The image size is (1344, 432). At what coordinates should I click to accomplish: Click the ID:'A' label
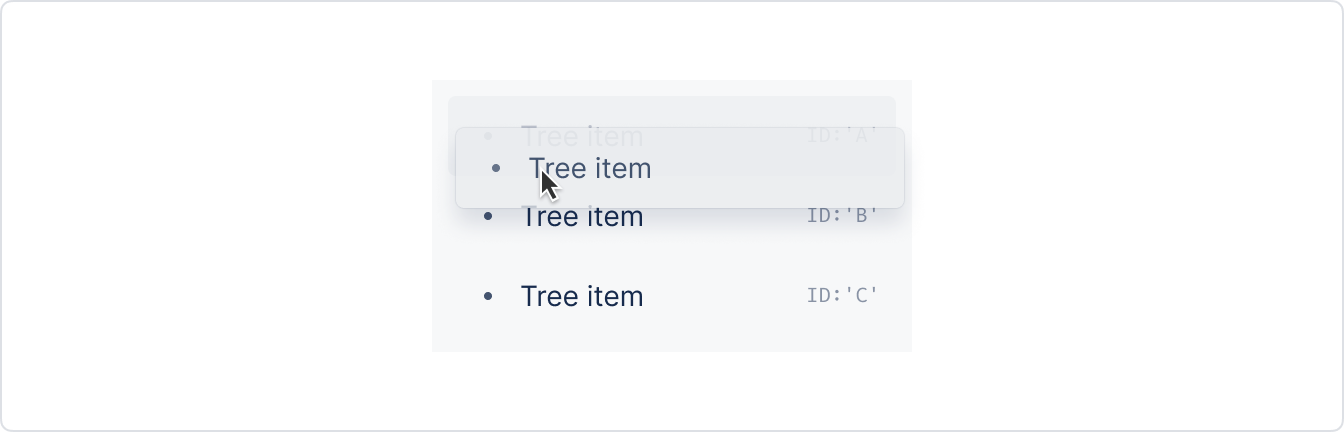(842, 135)
